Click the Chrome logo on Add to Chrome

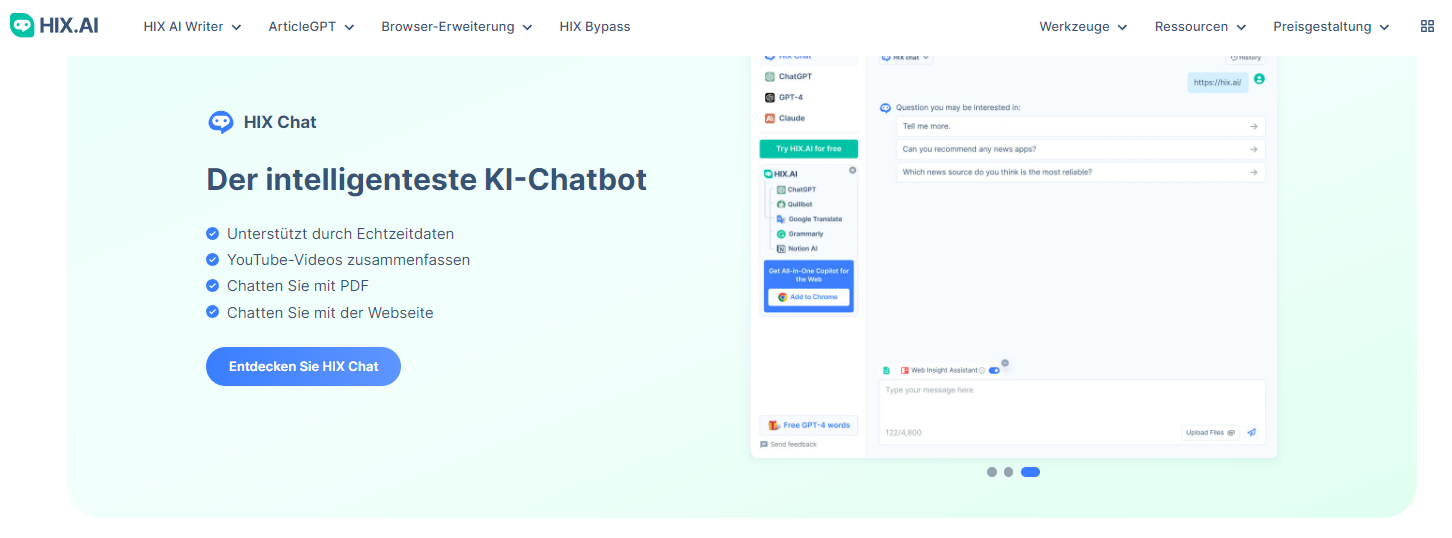point(783,297)
